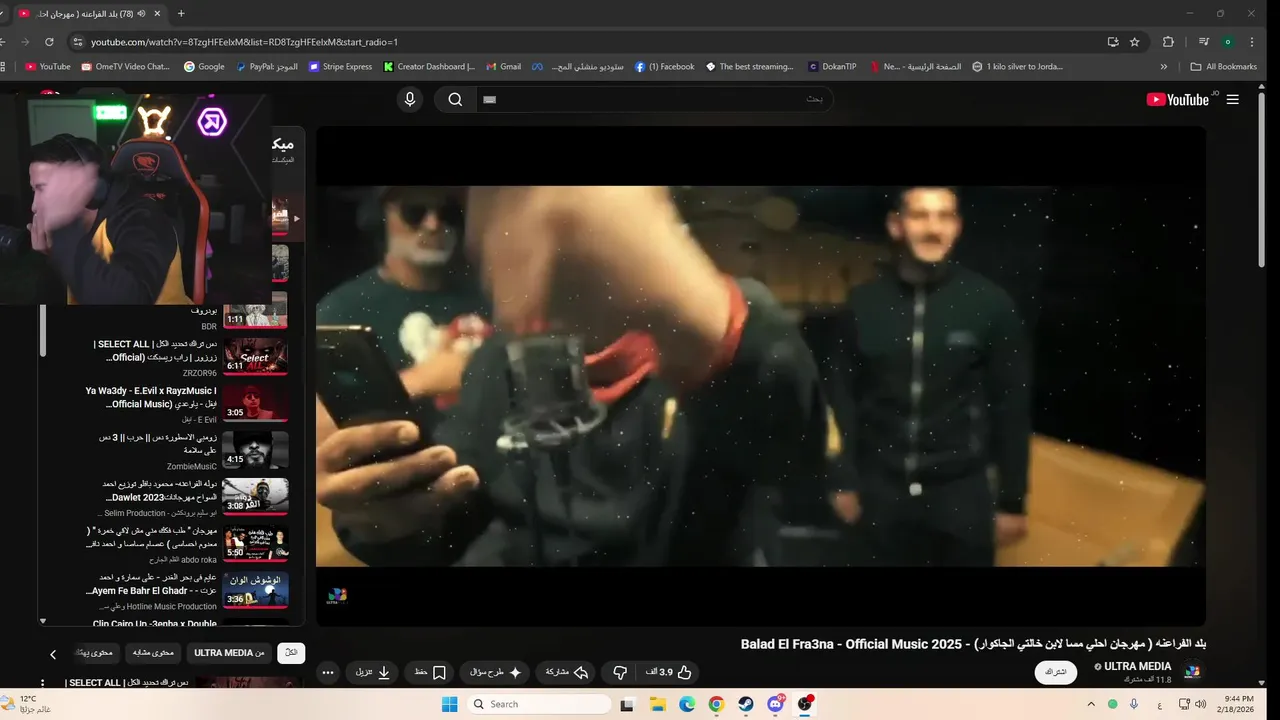
Task: Click chips left arrow chevron
Action: coord(53,654)
